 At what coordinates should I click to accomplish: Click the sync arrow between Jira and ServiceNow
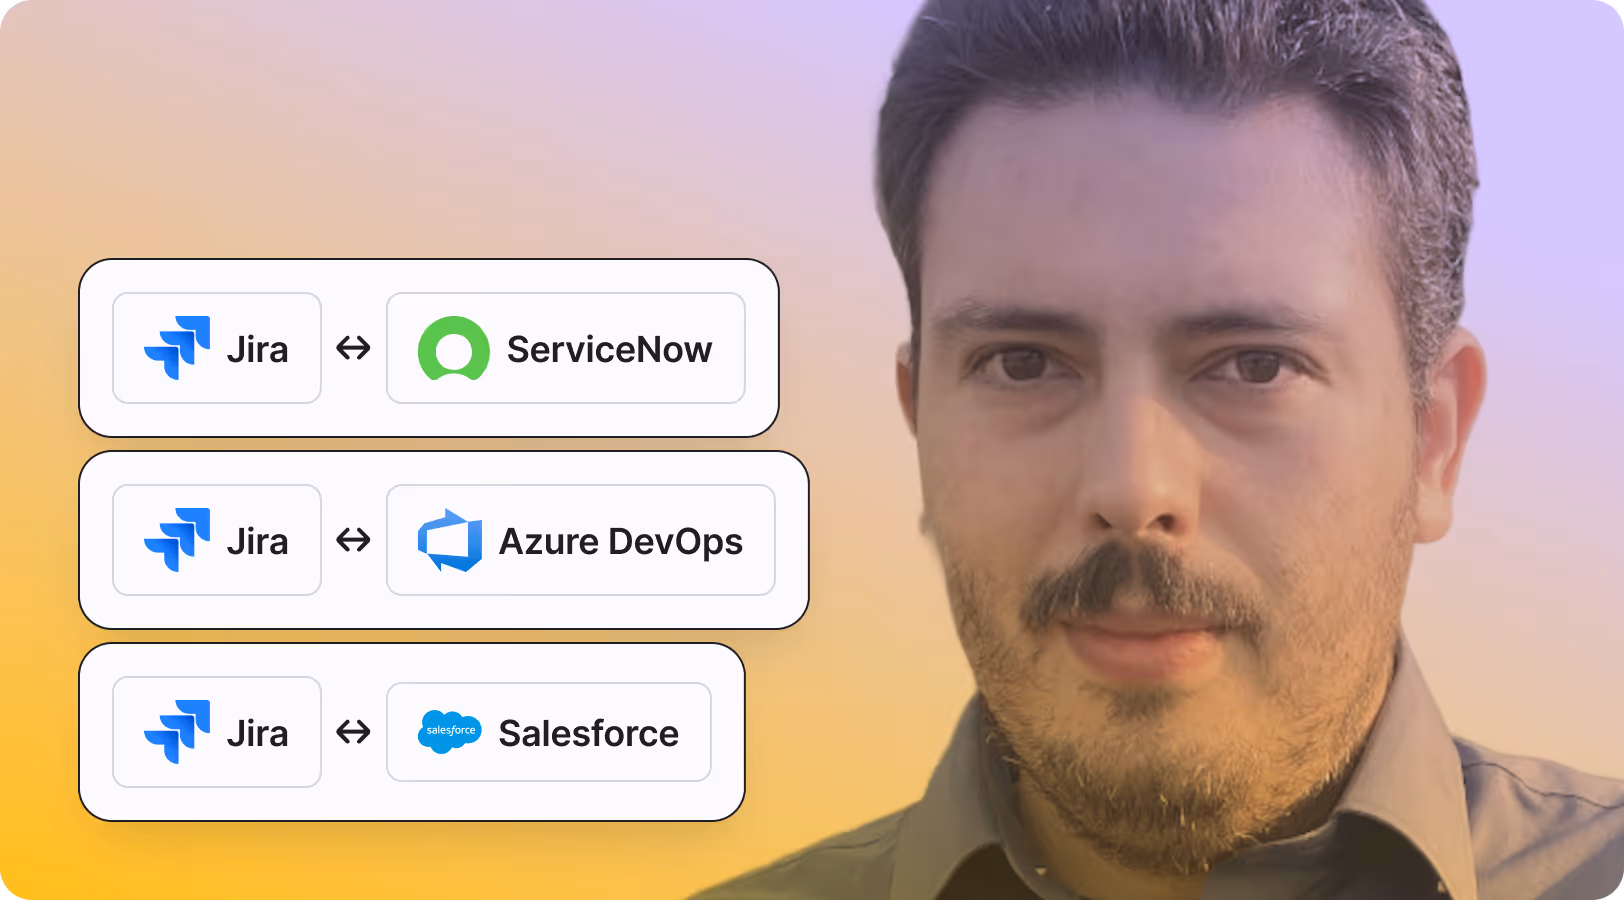353,348
